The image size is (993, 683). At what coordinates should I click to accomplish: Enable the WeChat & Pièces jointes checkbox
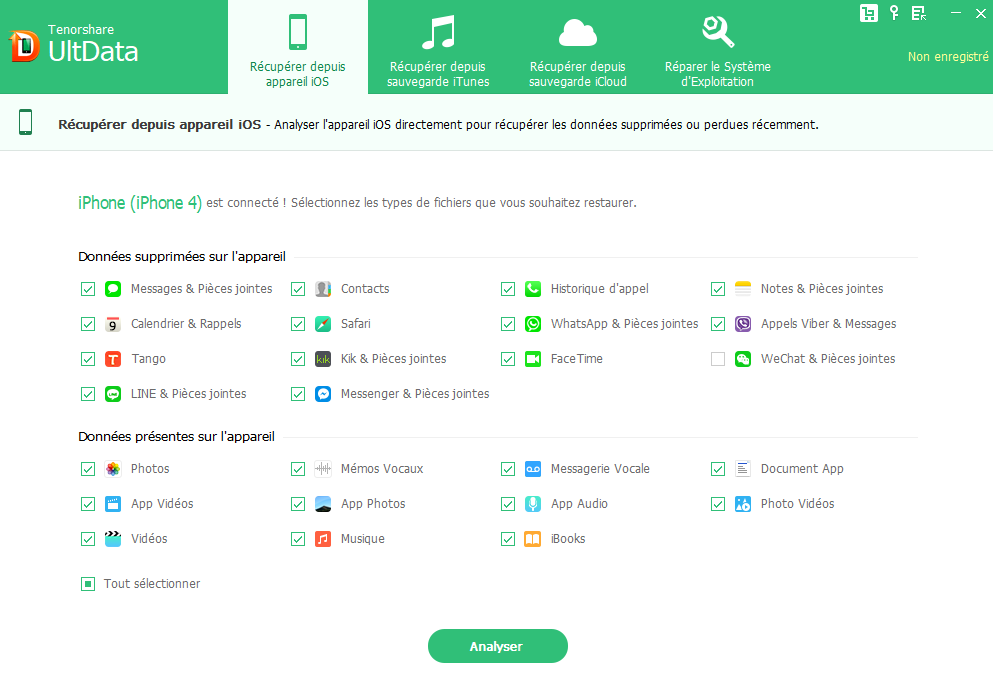[x=718, y=359]
